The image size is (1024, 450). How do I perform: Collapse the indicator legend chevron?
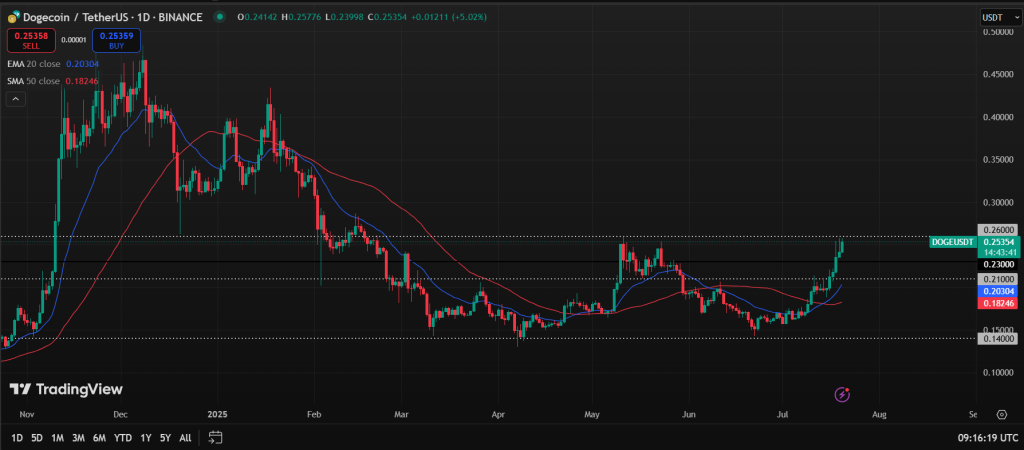(x=16, y=99)
